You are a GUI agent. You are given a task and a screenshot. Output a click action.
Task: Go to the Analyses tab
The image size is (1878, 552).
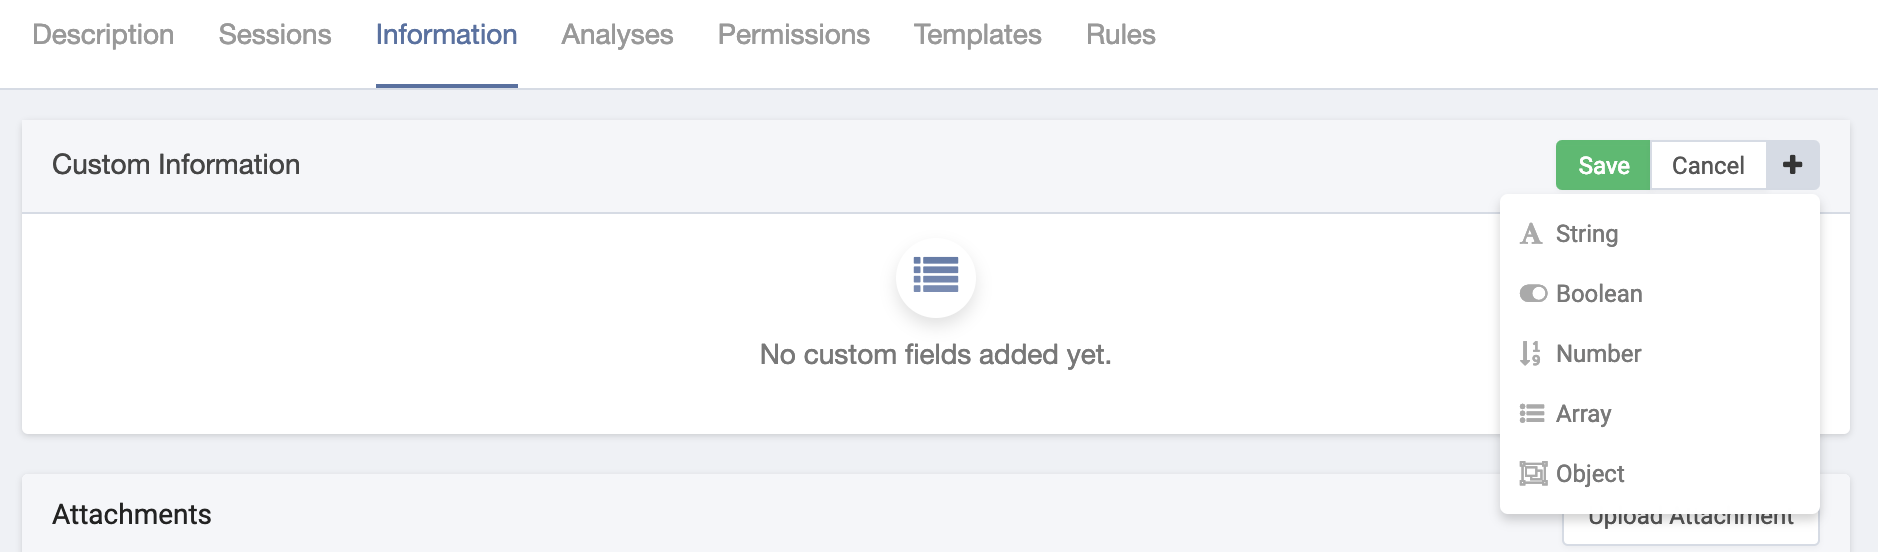pos(617,35)
